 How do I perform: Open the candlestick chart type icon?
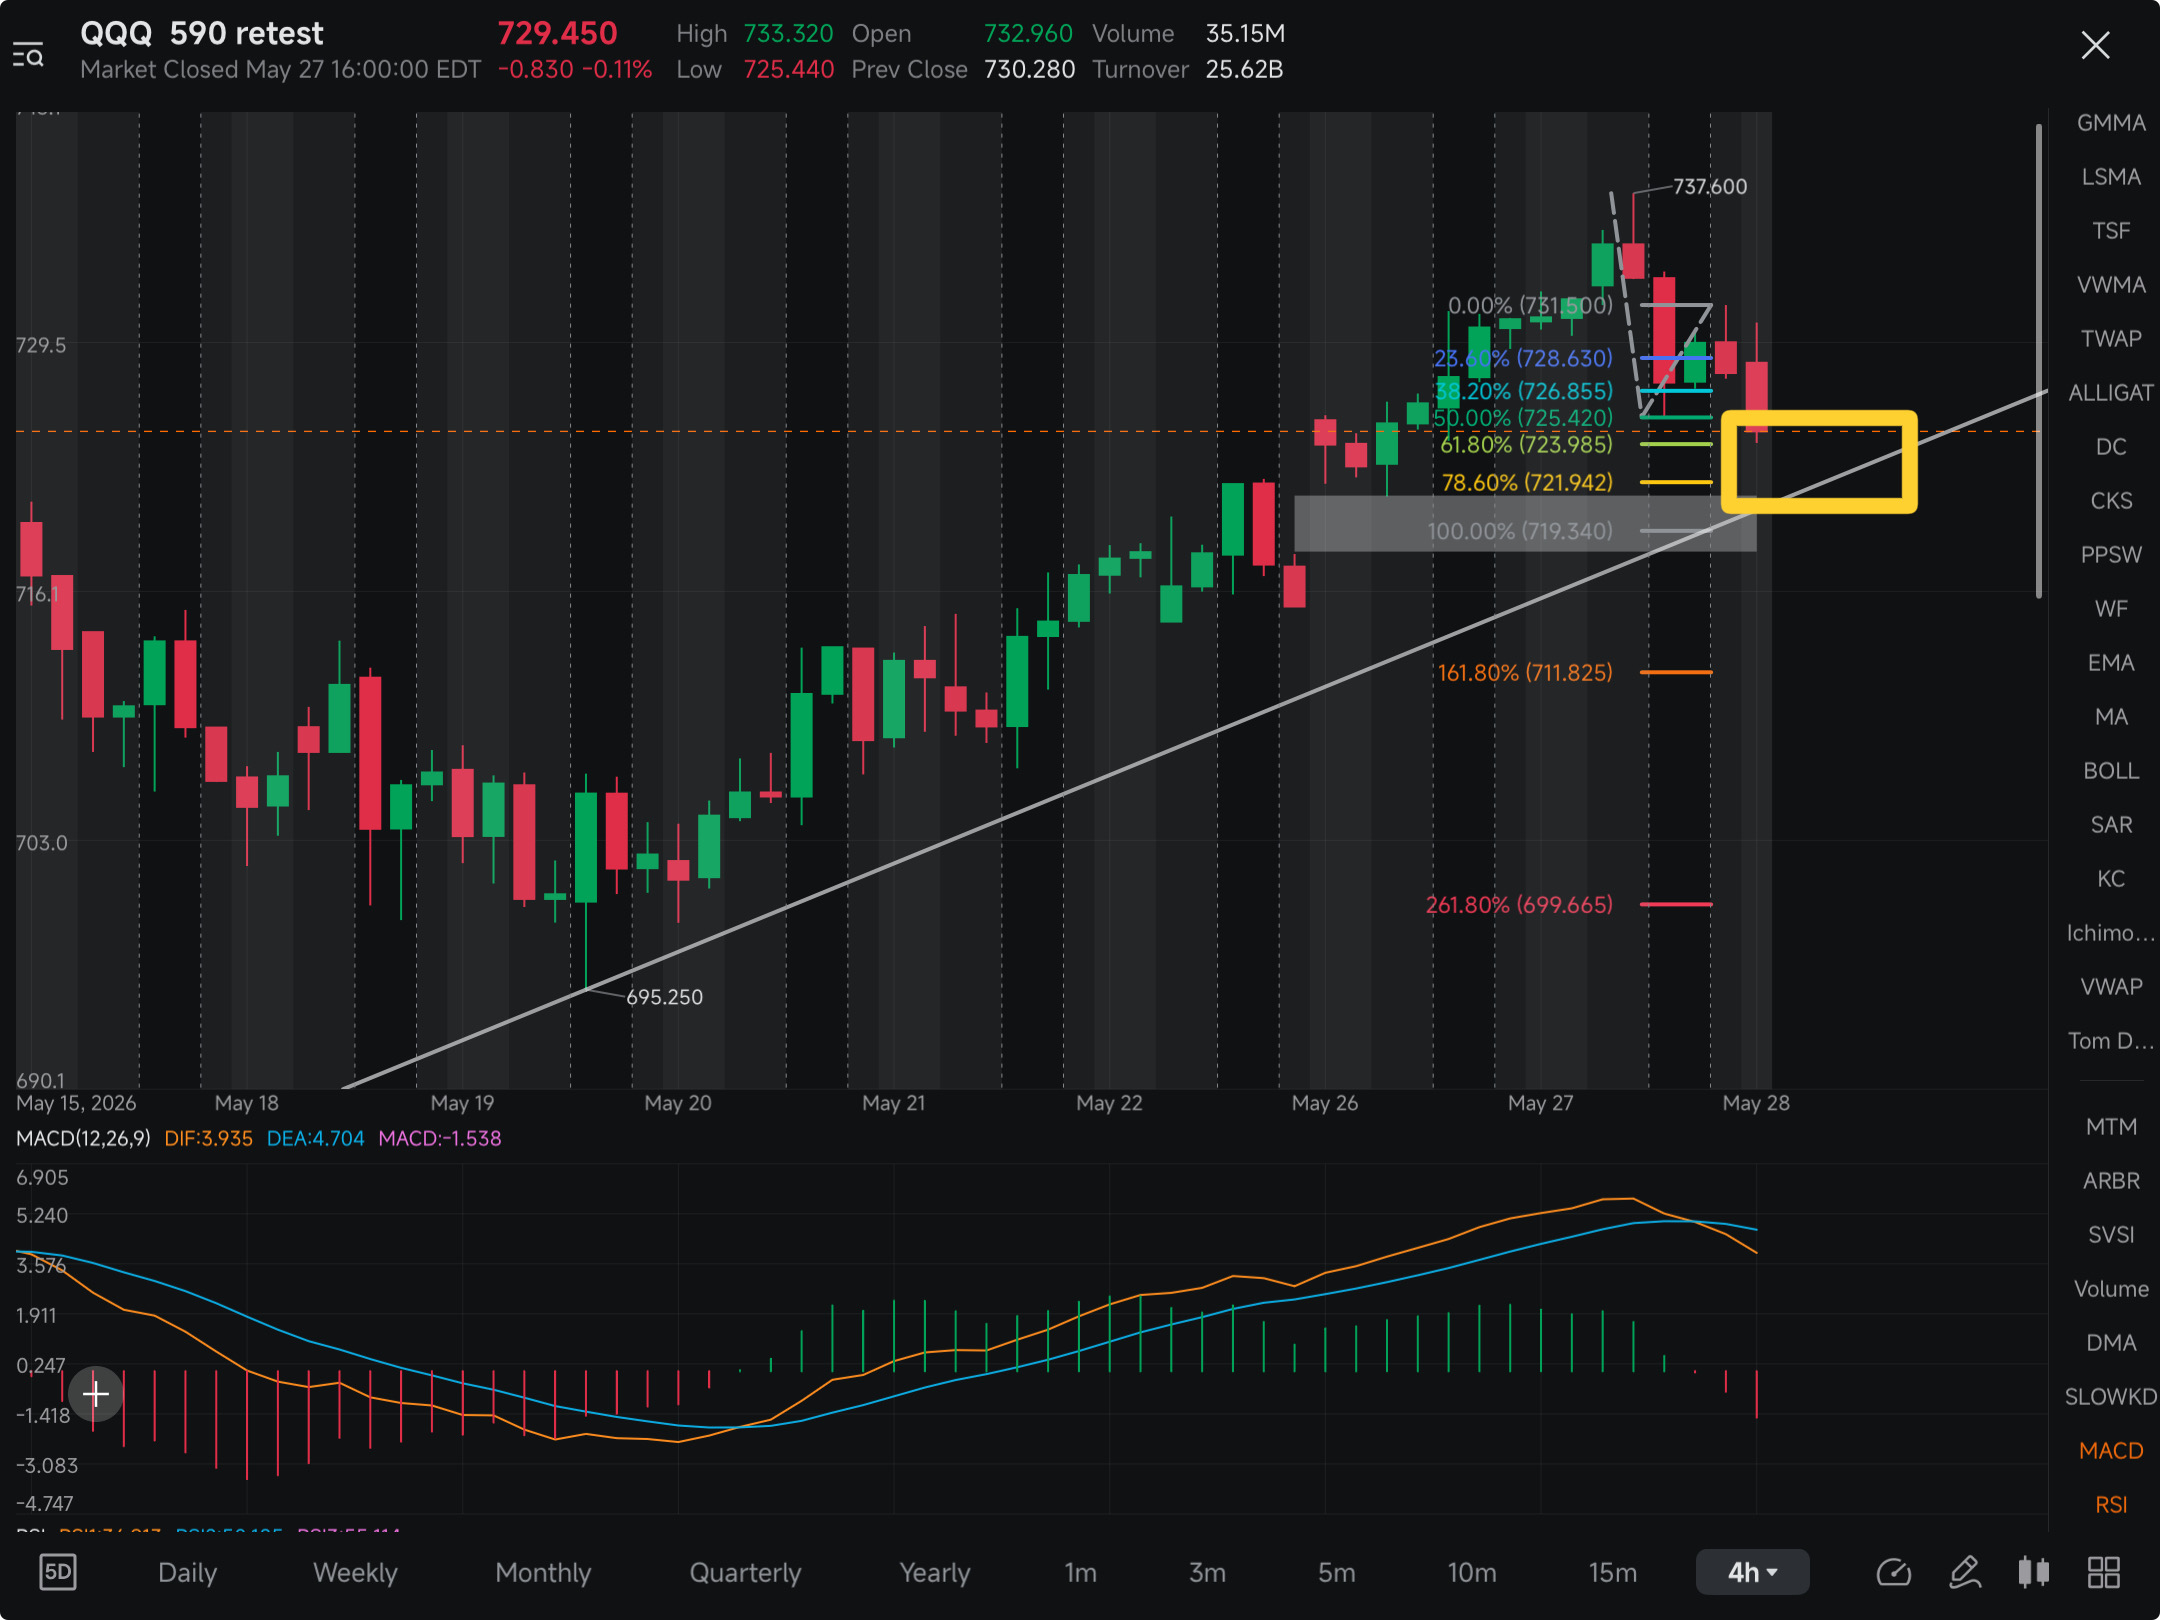[x=2034, y=1572]
